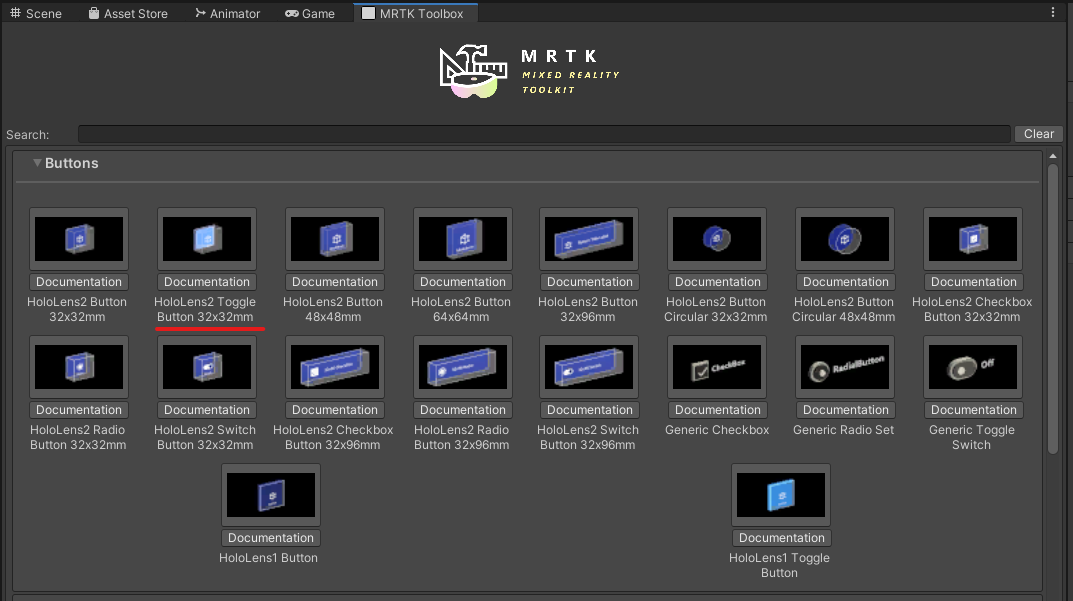This screenshot has width=1073, height=601.
Task: Choose HoloLens2 Button Circular 32x32mm thumbnail
Action: (716, 239)
